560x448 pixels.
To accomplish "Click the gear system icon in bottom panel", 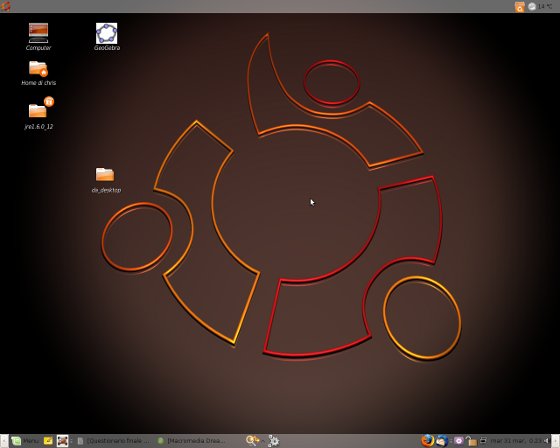I will click(274, 441).
